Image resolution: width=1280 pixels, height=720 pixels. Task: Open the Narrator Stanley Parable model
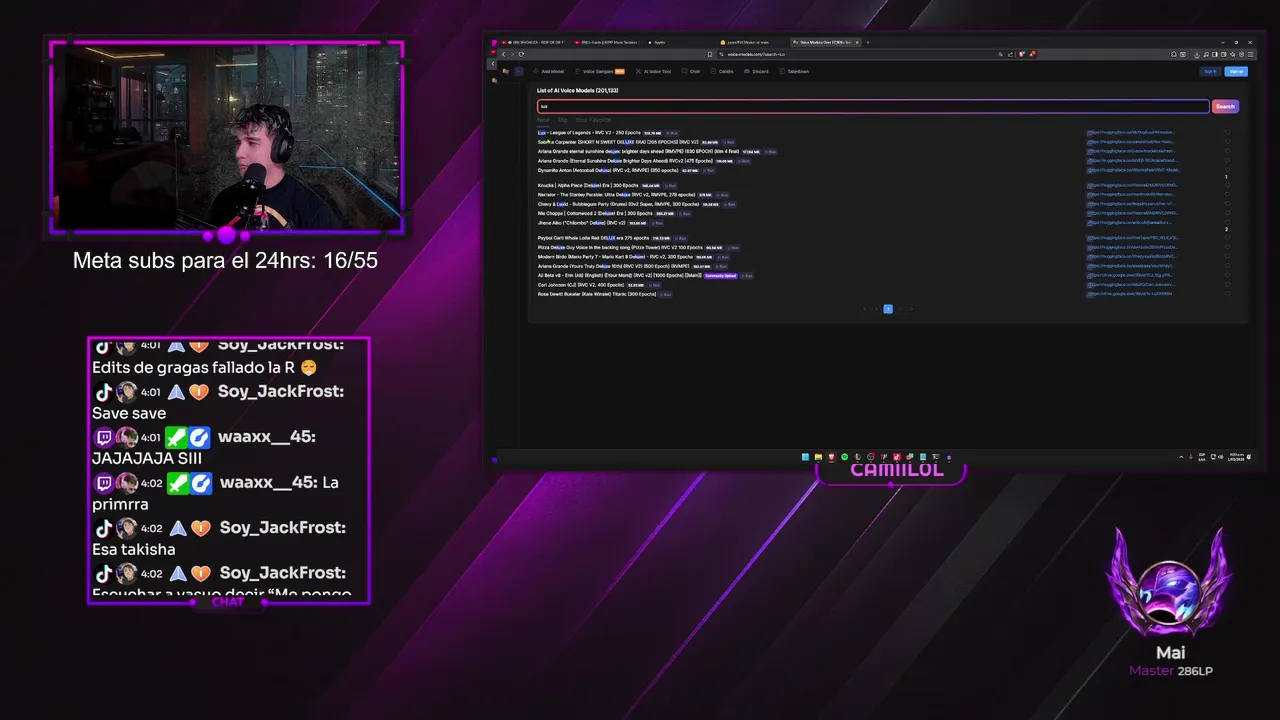point(615,195)
